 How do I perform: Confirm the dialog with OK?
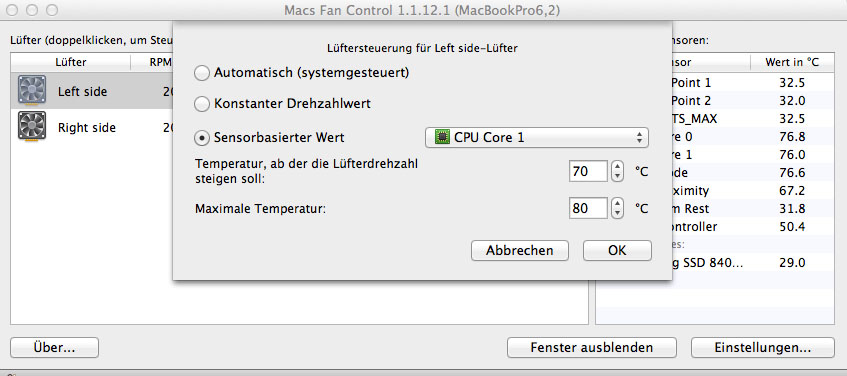pos(617,250)
